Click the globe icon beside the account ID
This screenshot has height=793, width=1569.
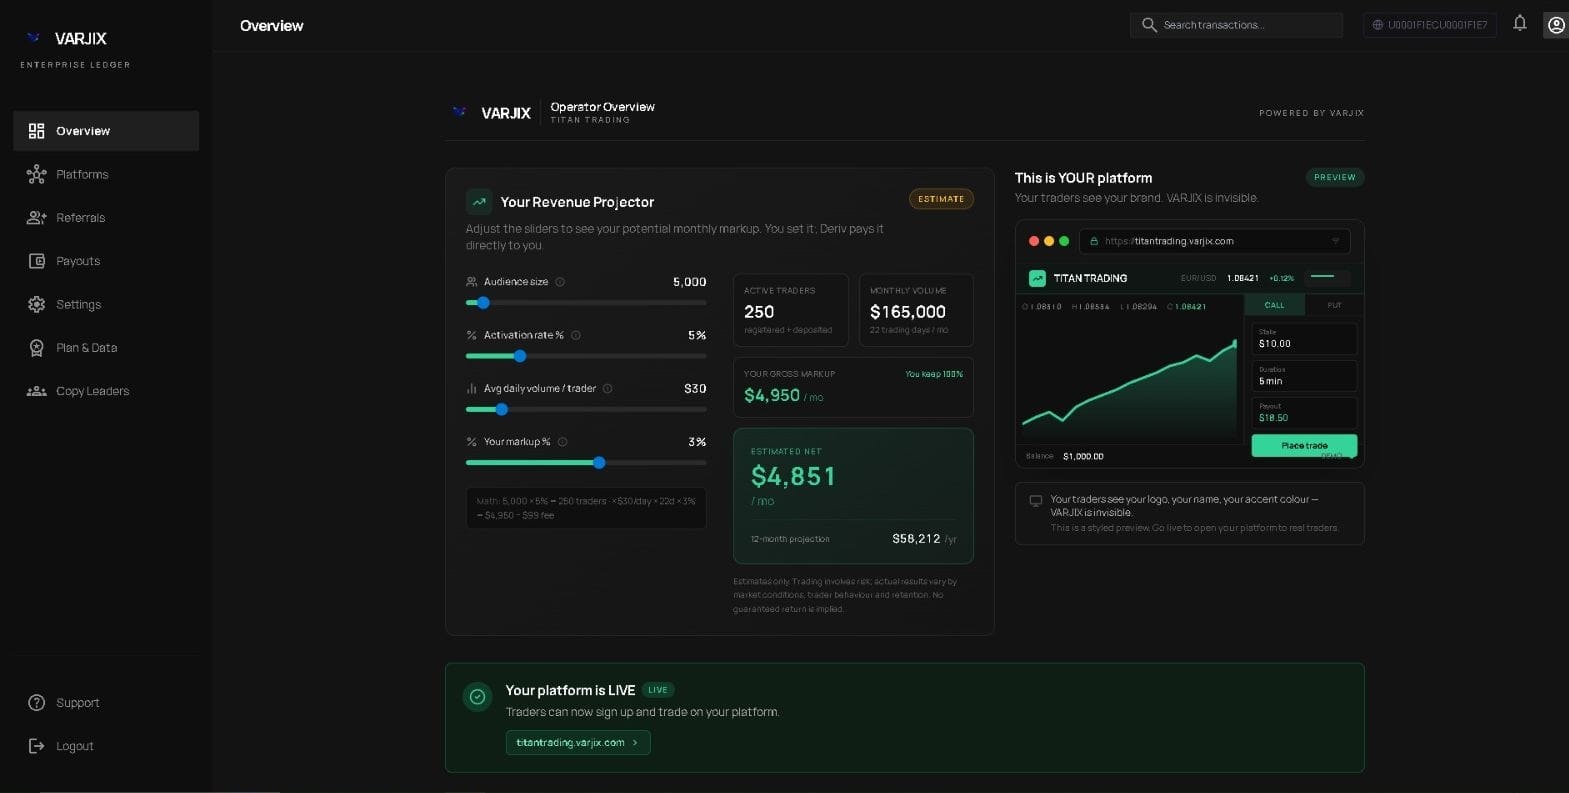(x=1377, y=25)
